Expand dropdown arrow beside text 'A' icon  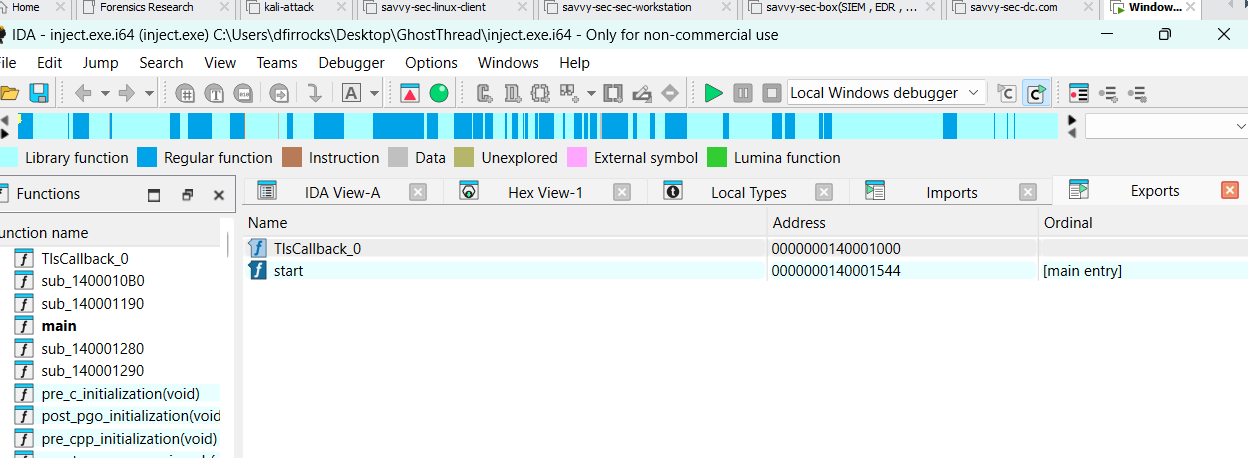(x=374, y=93)
